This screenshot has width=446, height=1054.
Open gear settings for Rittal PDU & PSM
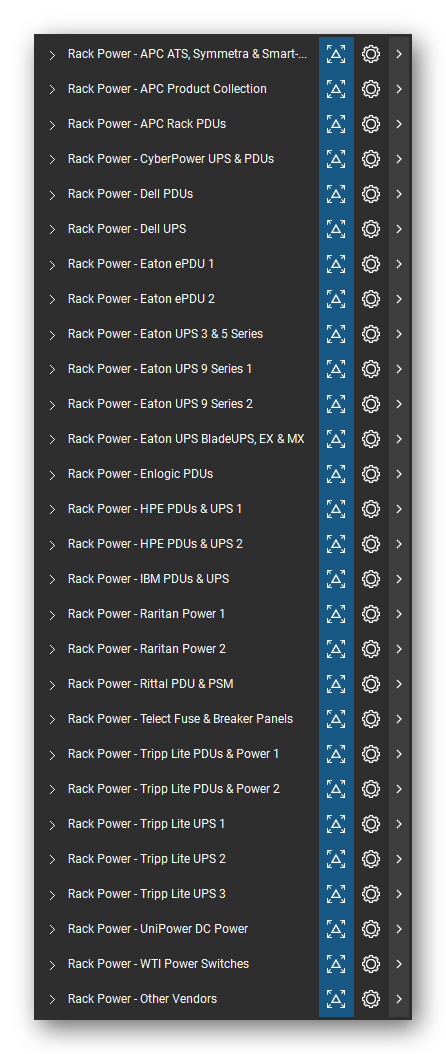tap(371, 684)
